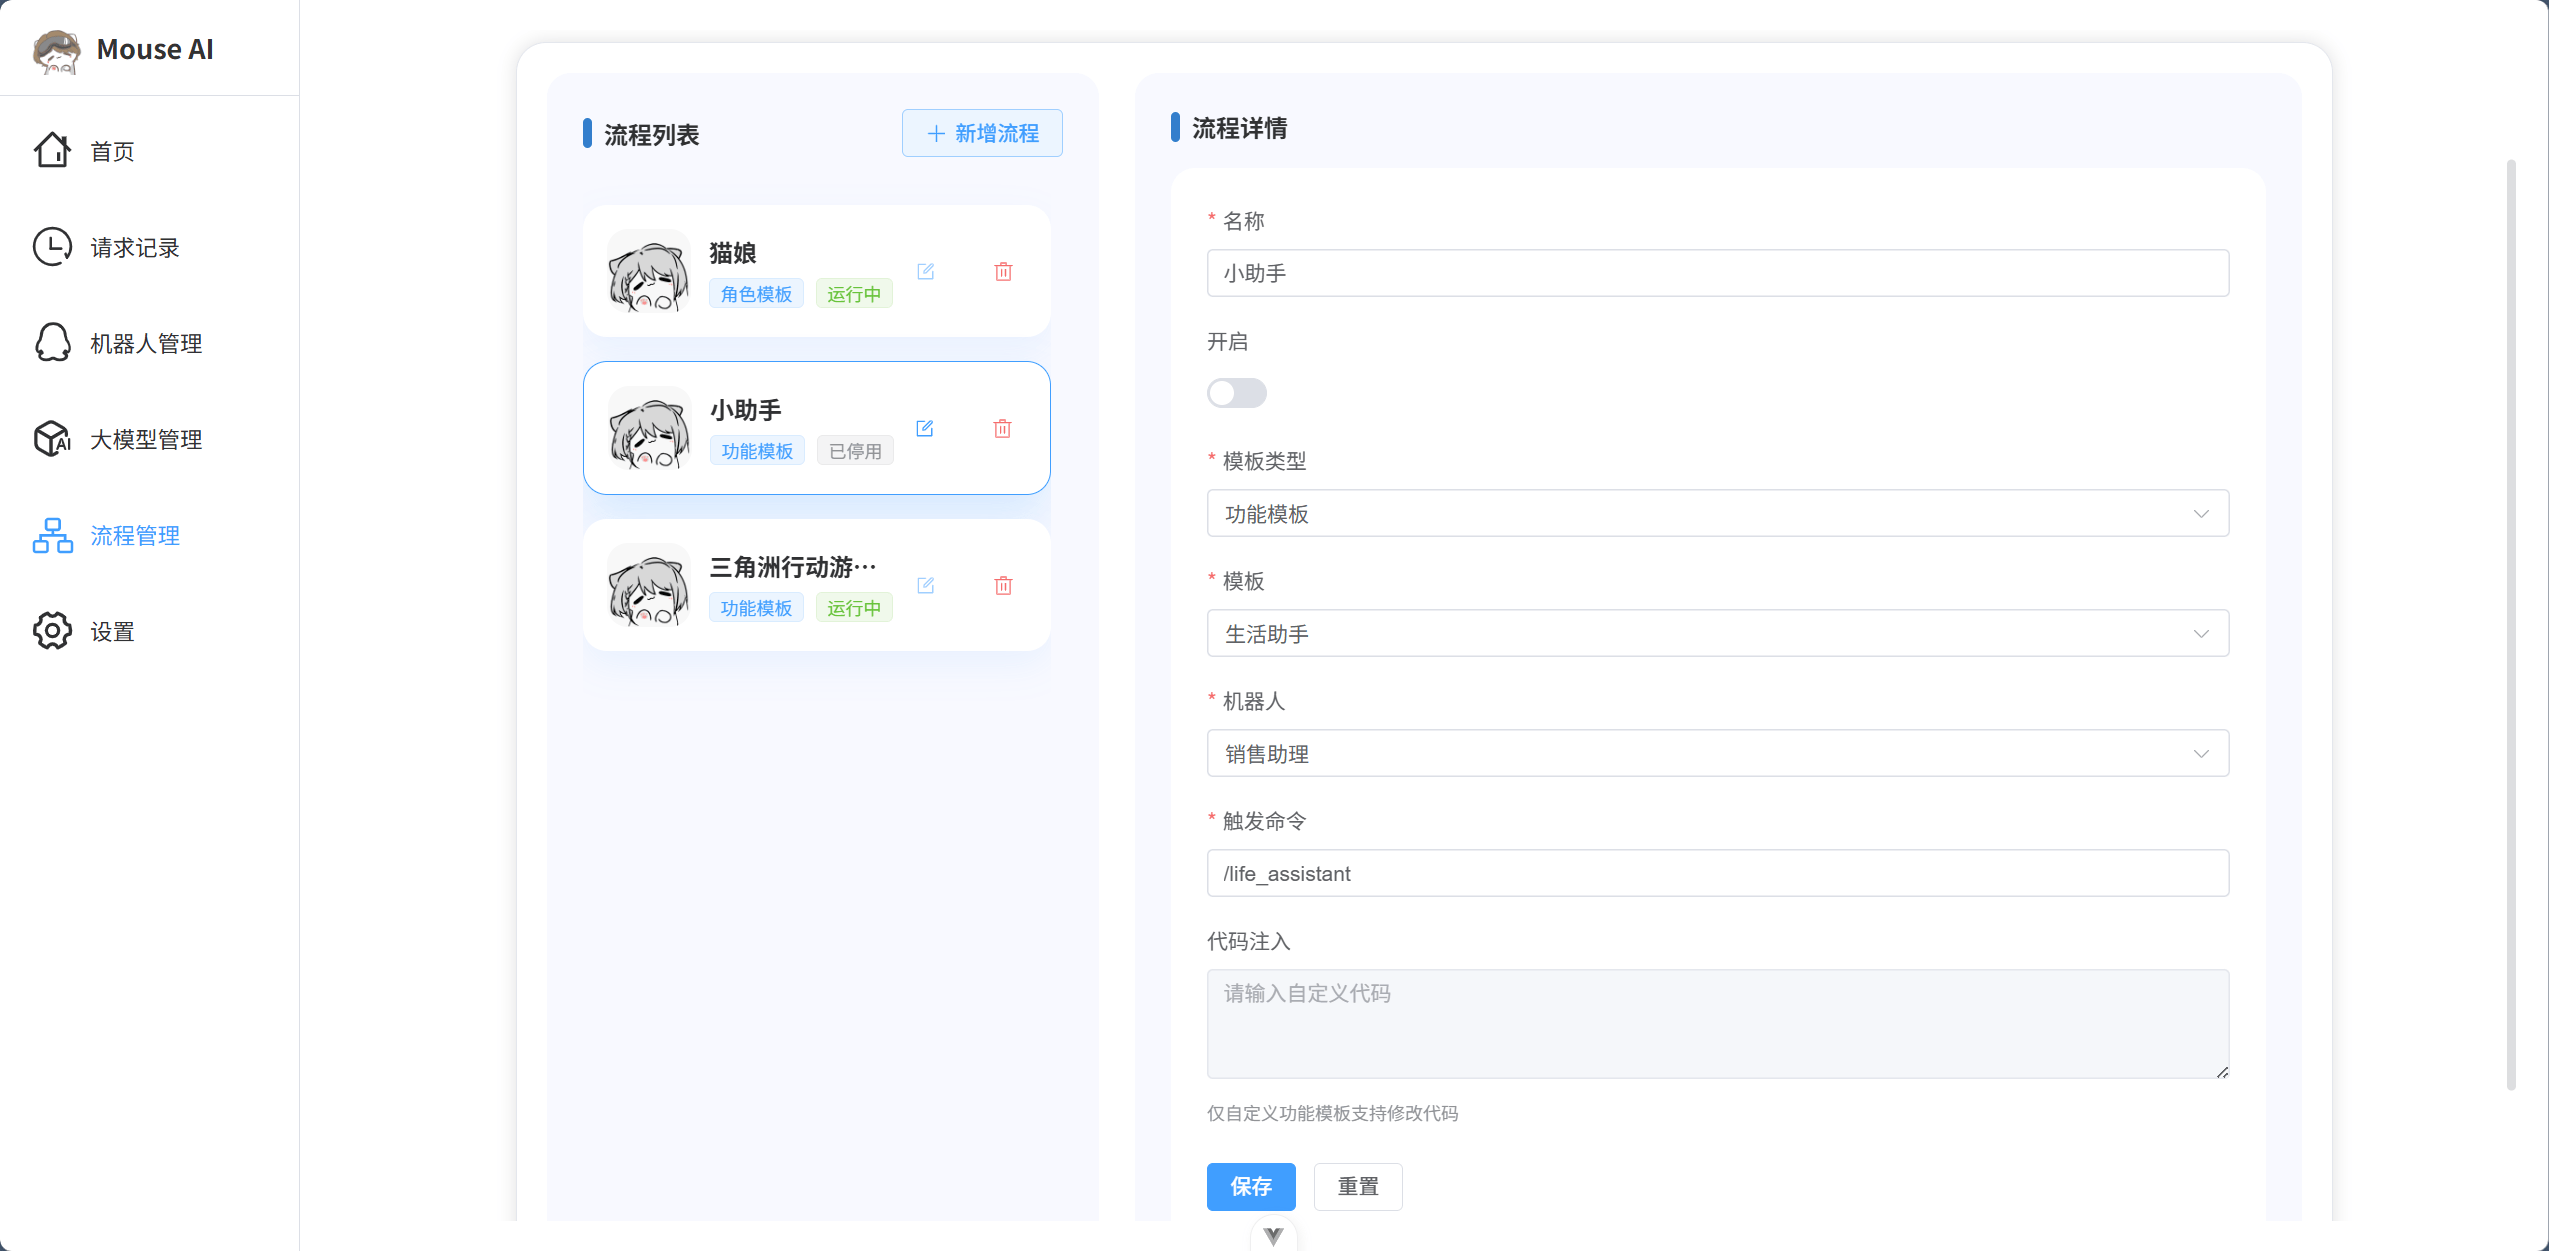The height and width of the screenshot is (1251, 2549).
Task: Click the Mouse AI logo avatar
Action: click(57, 50)
